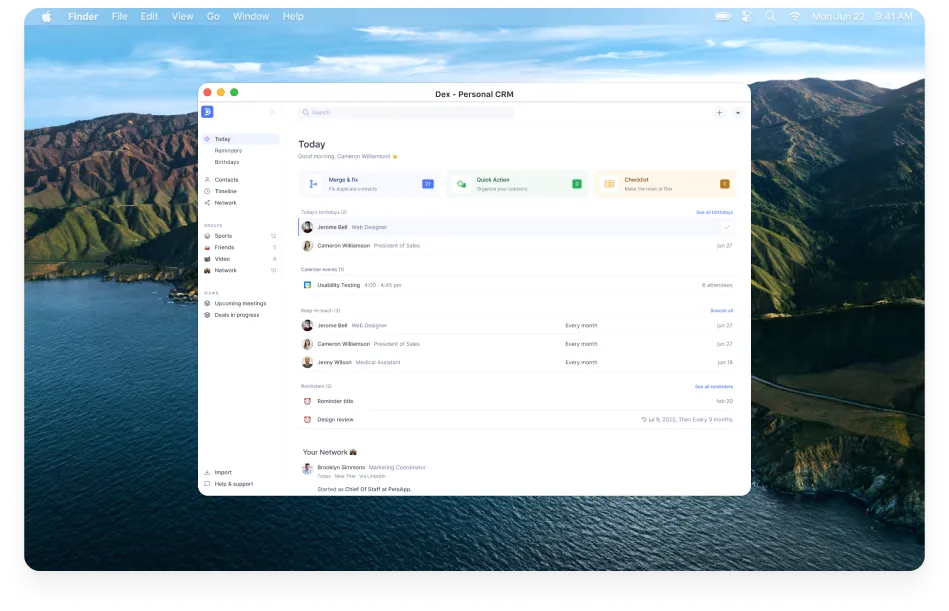Open the Merge & fix duplicate contacts icon

311,184
